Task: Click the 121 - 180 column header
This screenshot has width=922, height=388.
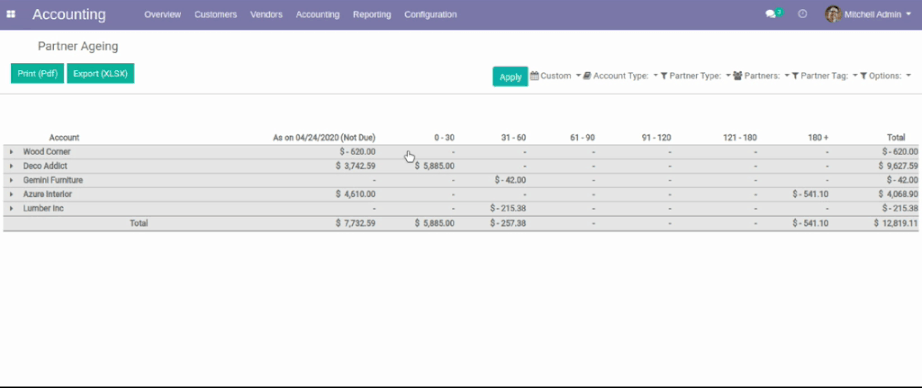Action: (740, 138)
